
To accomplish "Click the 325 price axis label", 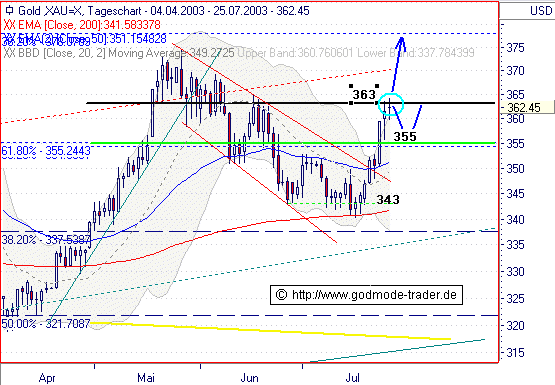I will [x=515, y=299].
